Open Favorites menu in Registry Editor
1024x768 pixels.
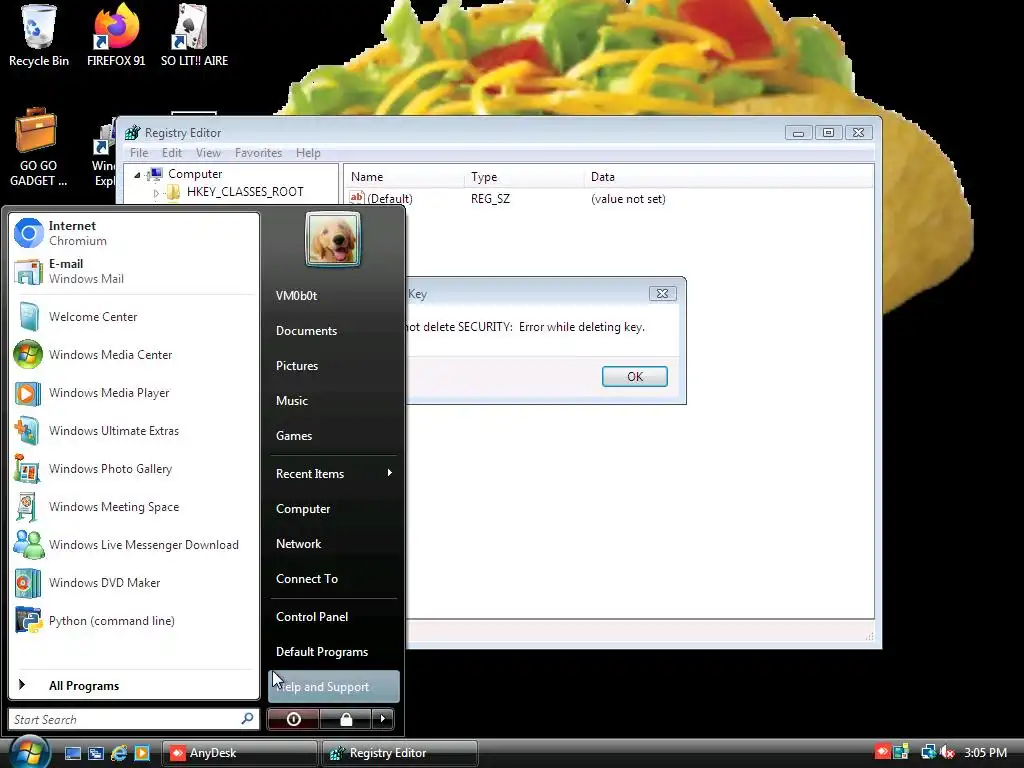pos(259,153)
